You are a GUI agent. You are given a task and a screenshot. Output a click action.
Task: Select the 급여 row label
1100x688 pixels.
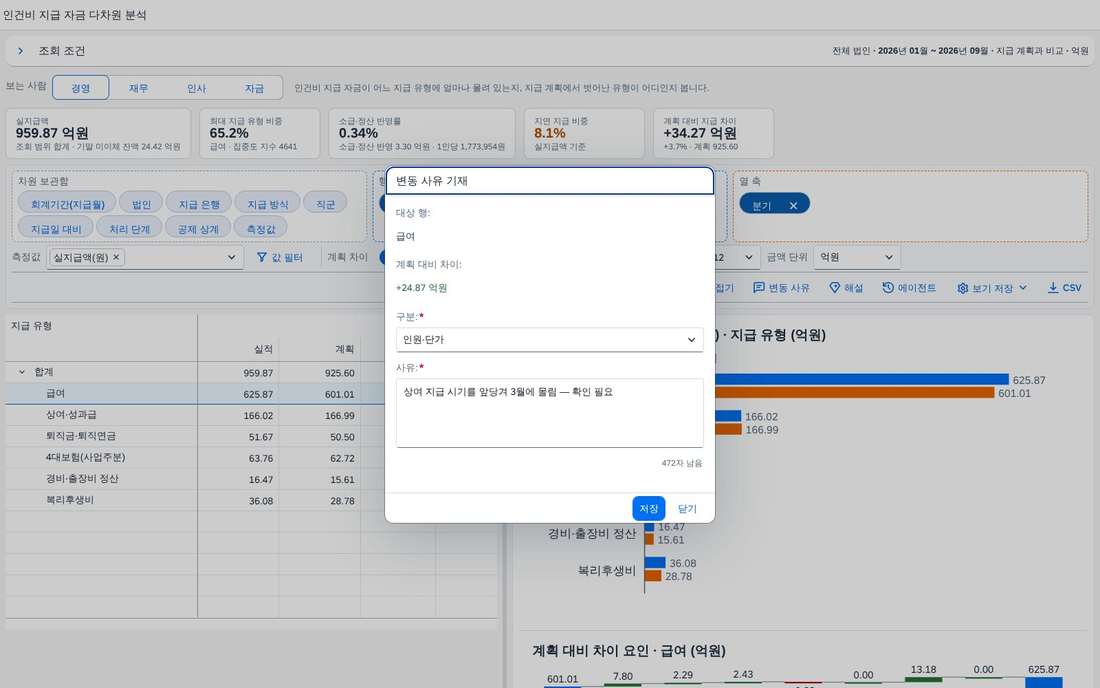point(55,393)
